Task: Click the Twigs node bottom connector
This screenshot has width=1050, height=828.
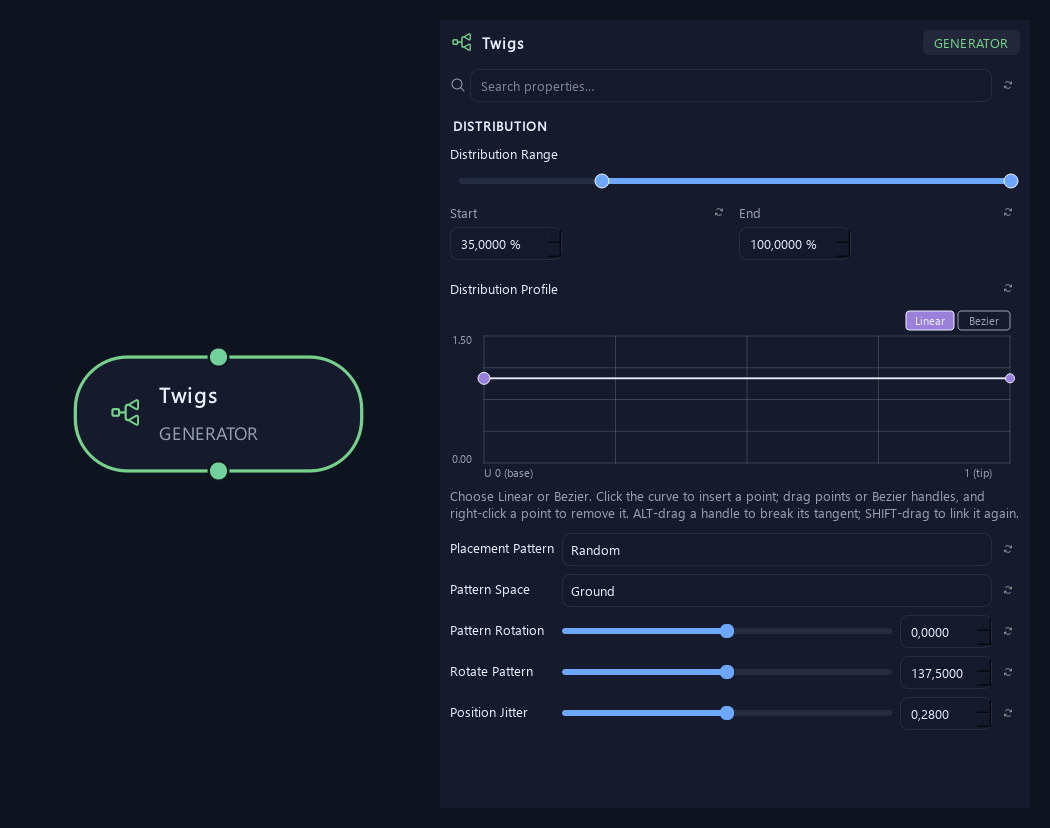Action: click(x=218, y=471)
